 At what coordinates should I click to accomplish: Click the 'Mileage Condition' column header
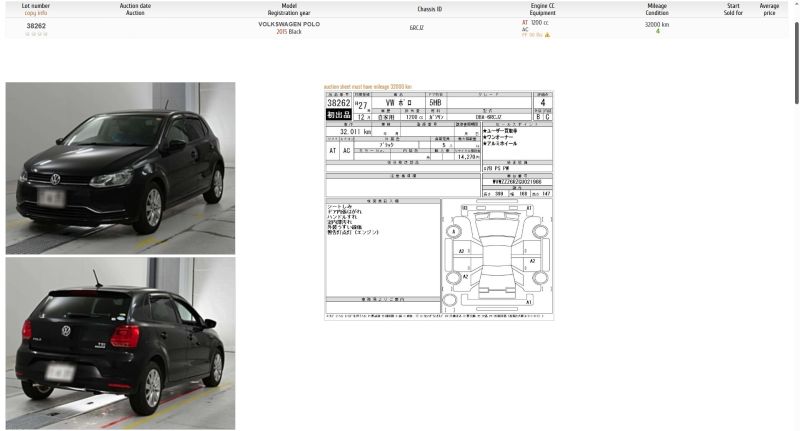tap(657, 9)
